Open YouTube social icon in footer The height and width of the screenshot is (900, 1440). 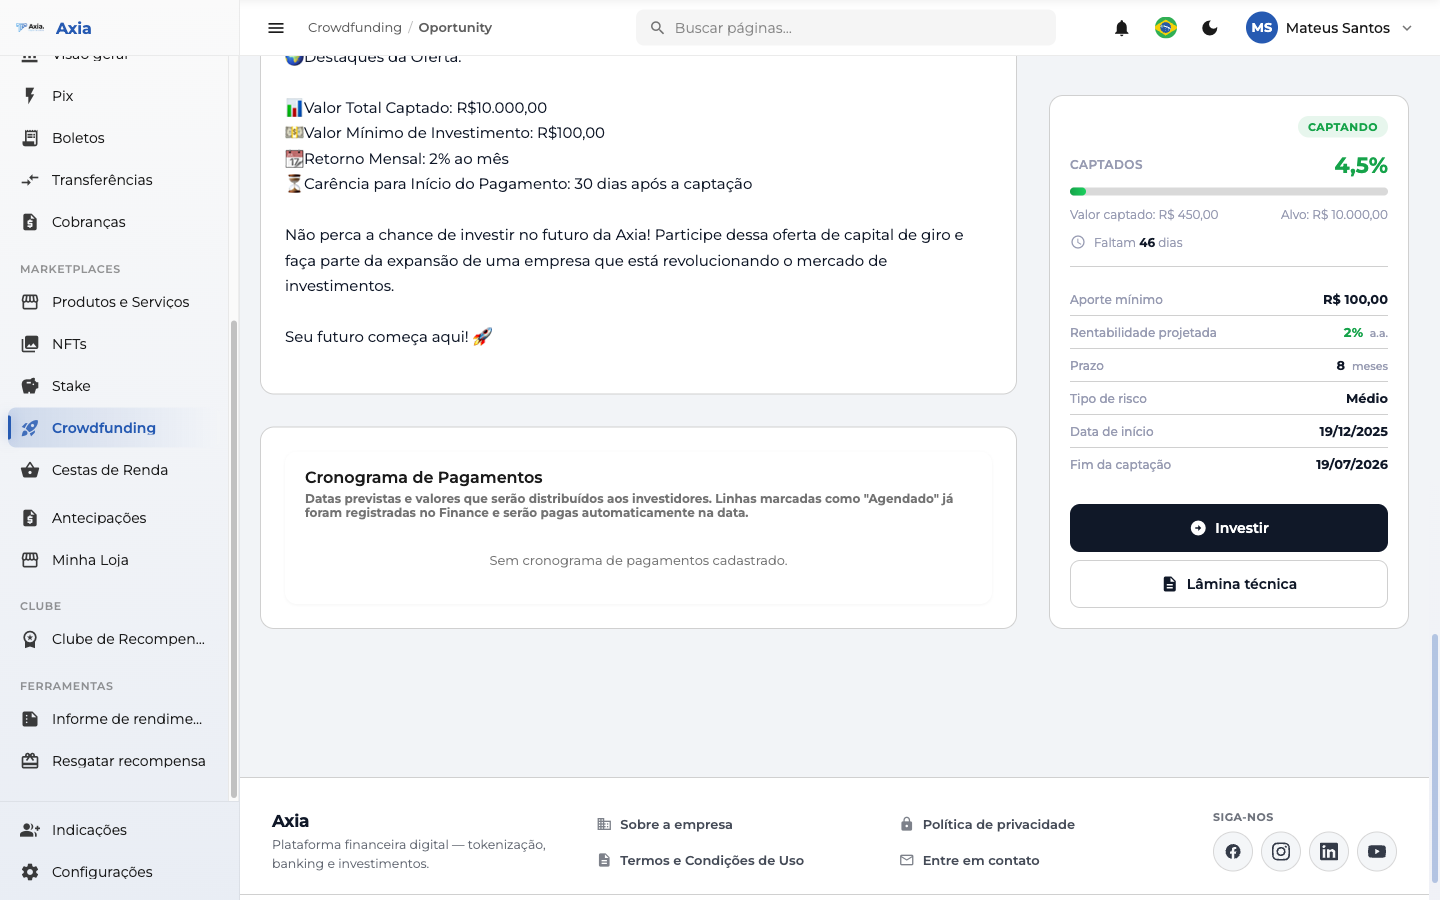point(1377,852)
